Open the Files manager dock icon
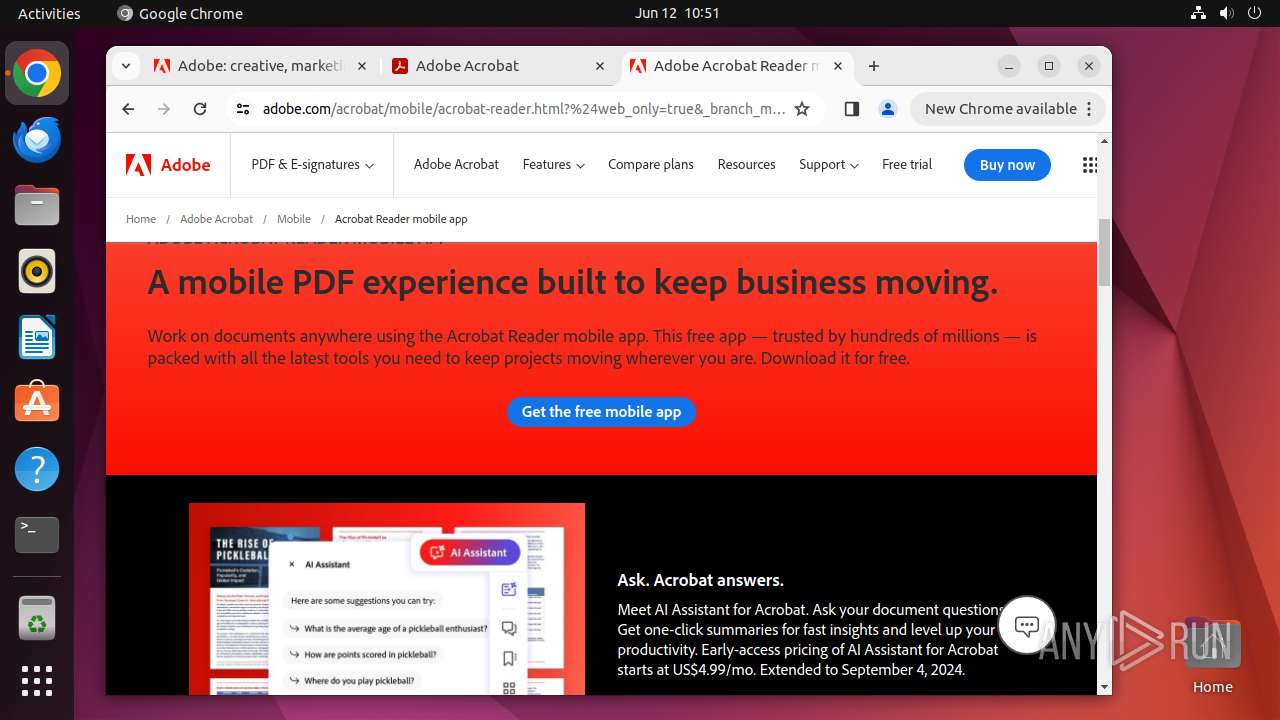Viewport: 1280px width, 720px height. click(x=37, y=206)
